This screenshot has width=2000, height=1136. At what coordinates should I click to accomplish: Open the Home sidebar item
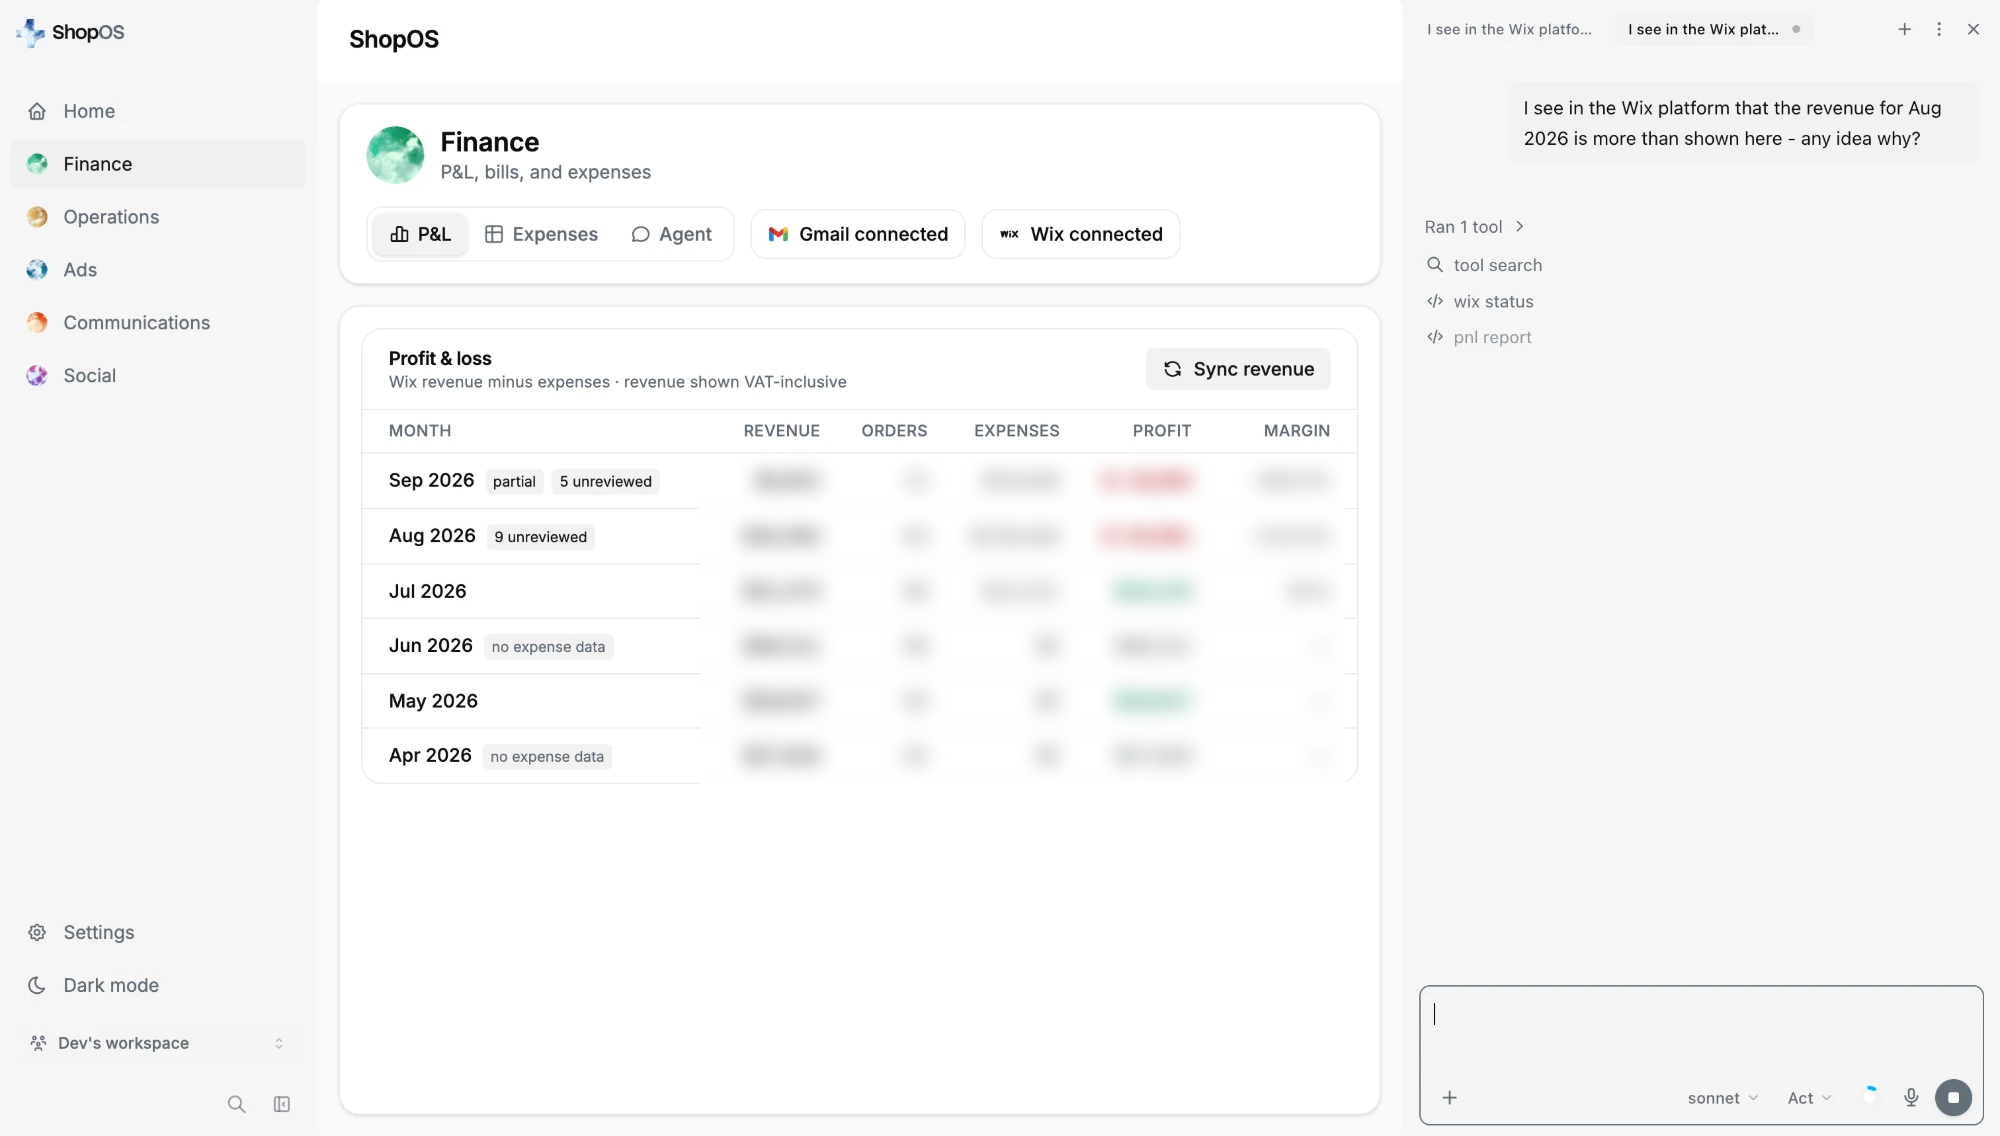pyautogui.click(x=158, y=111)
